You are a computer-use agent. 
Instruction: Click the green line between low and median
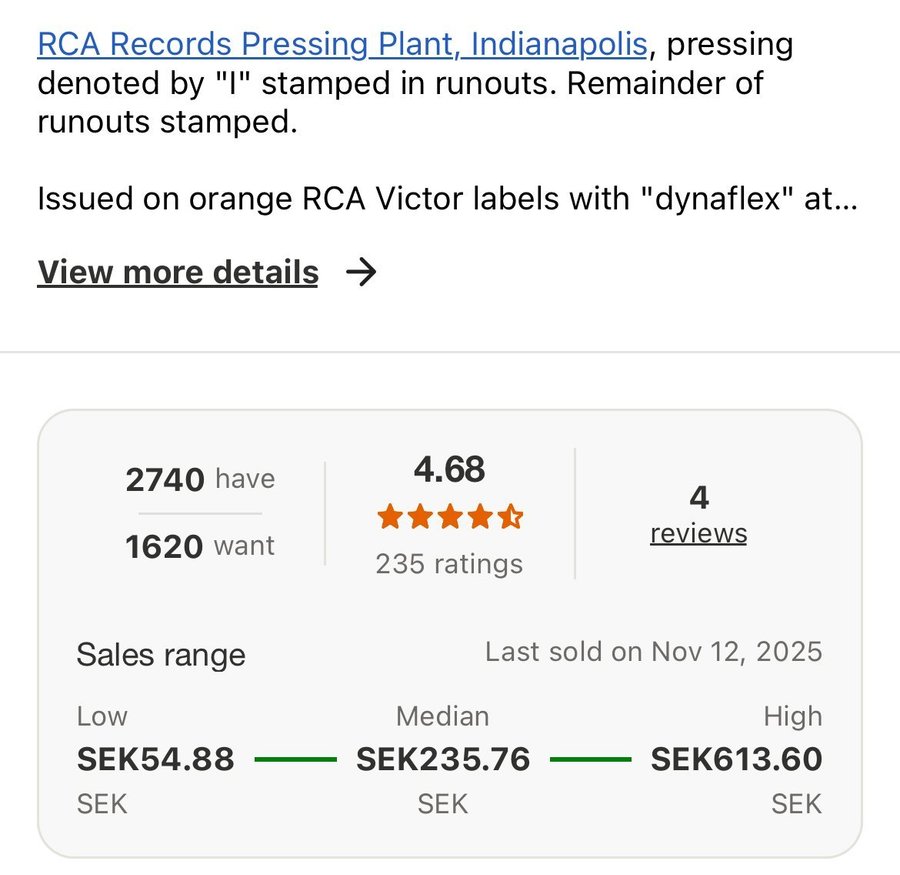[x=295, y=760]
